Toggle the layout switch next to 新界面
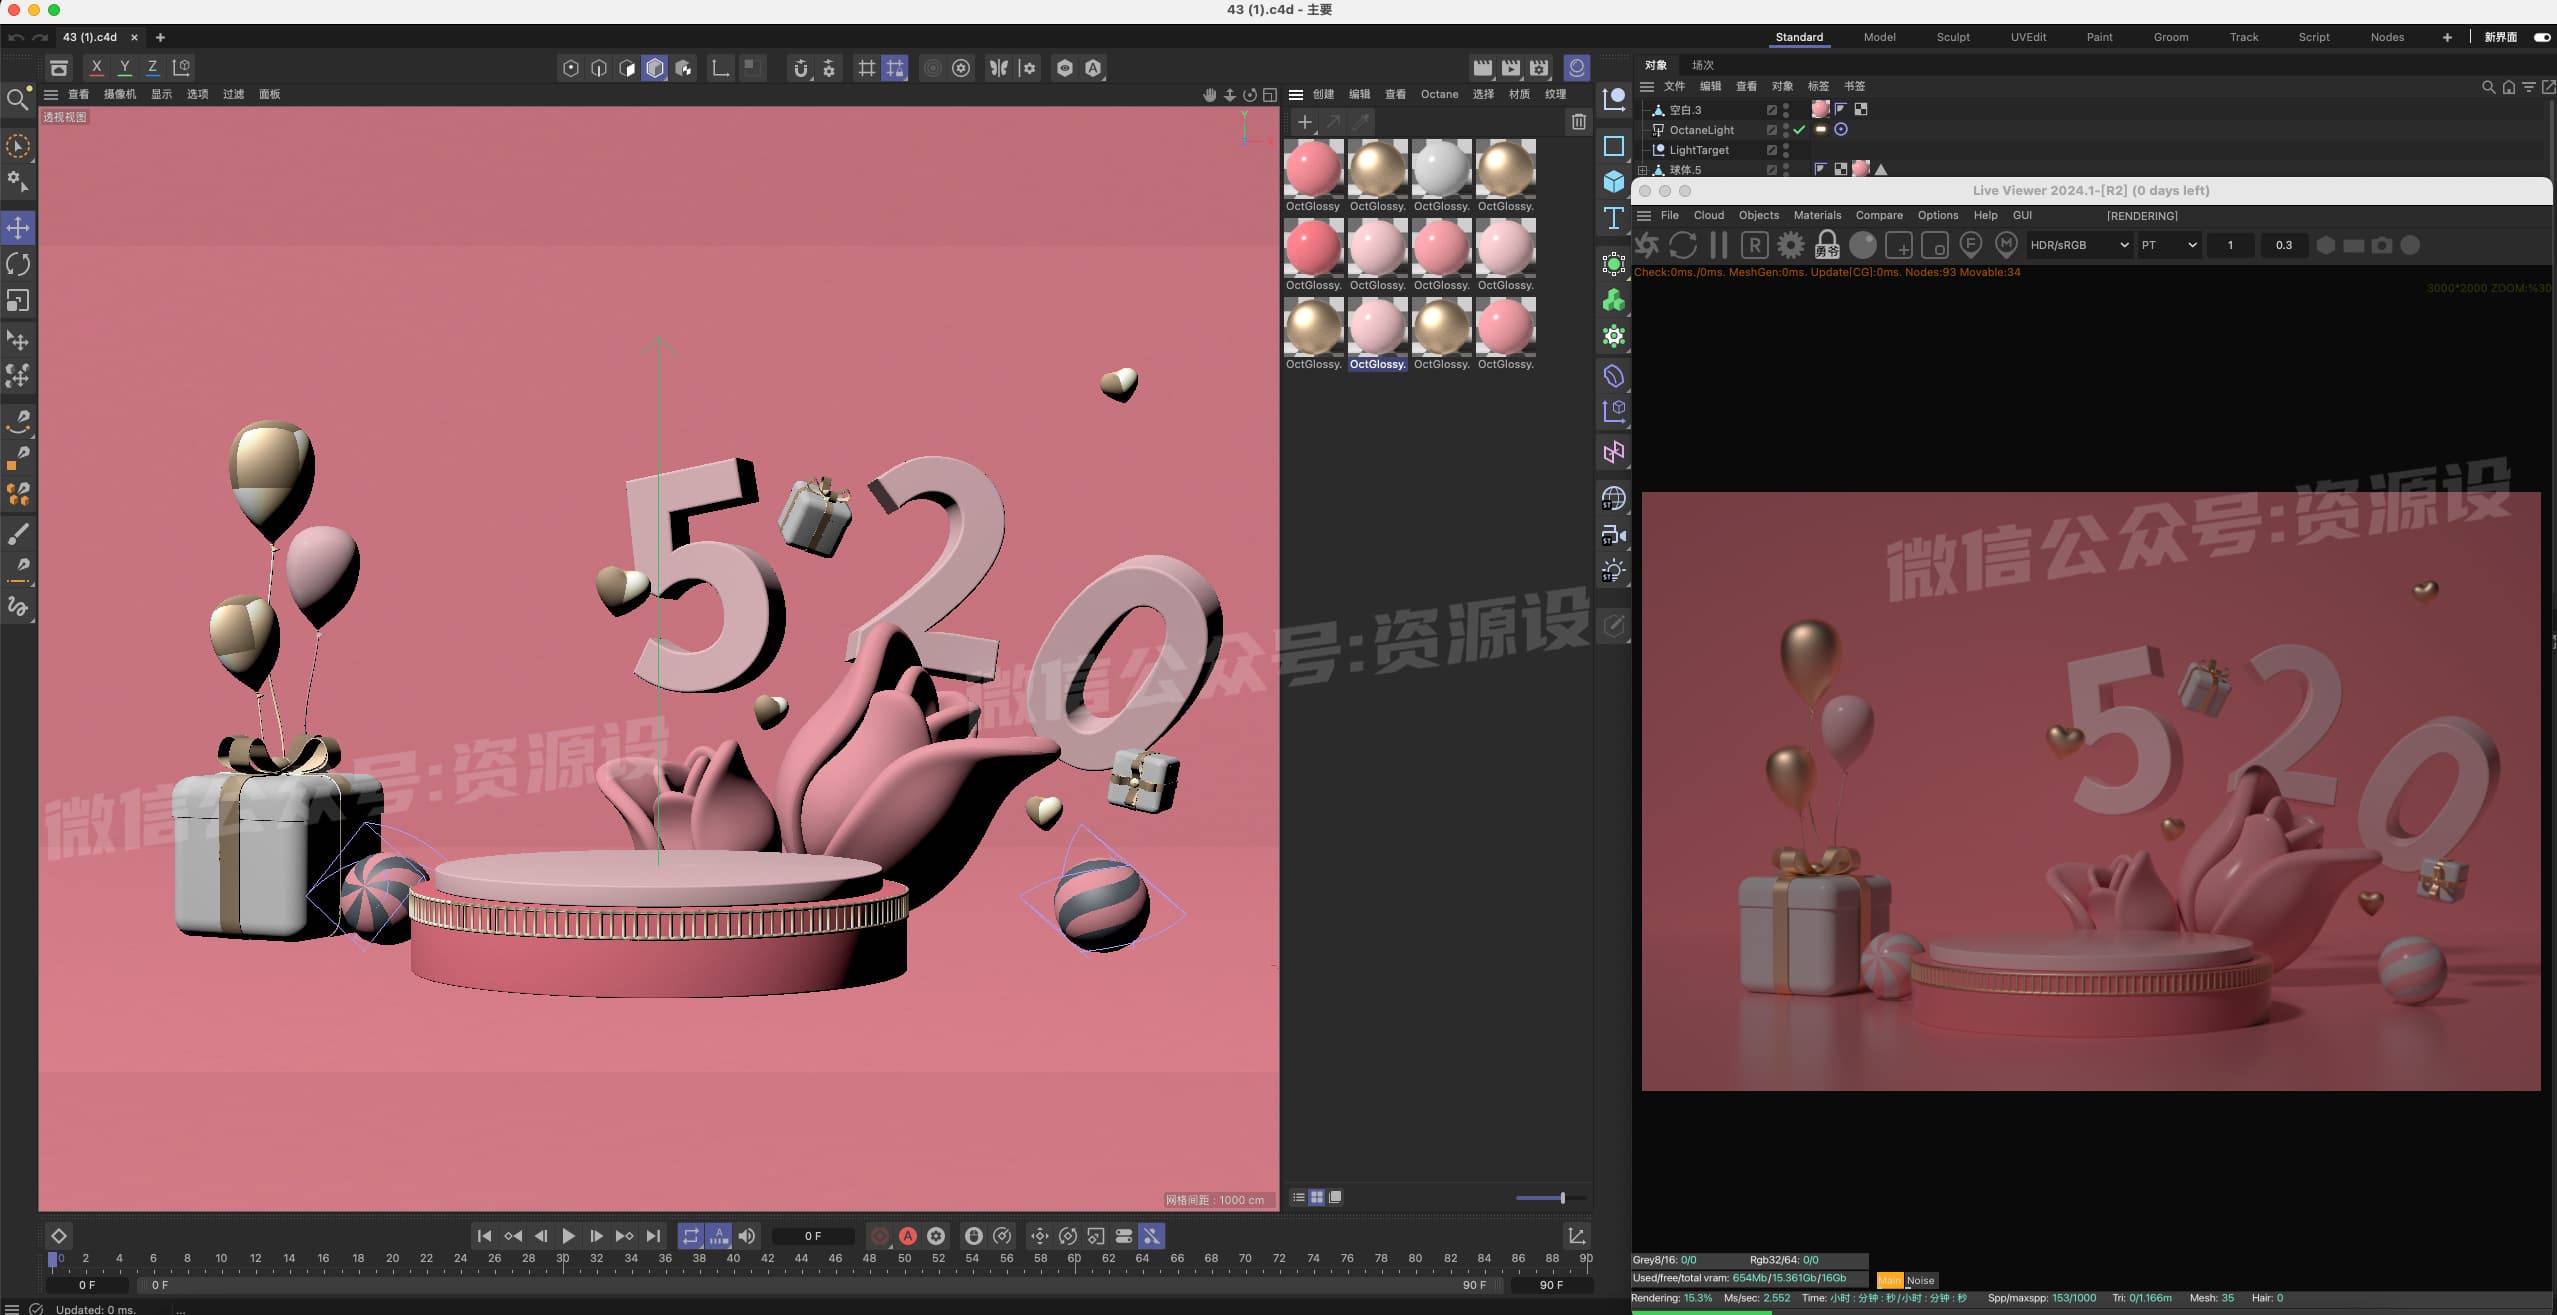This screenshot has width=2557, height=1315. click(x=2541, y=37)
